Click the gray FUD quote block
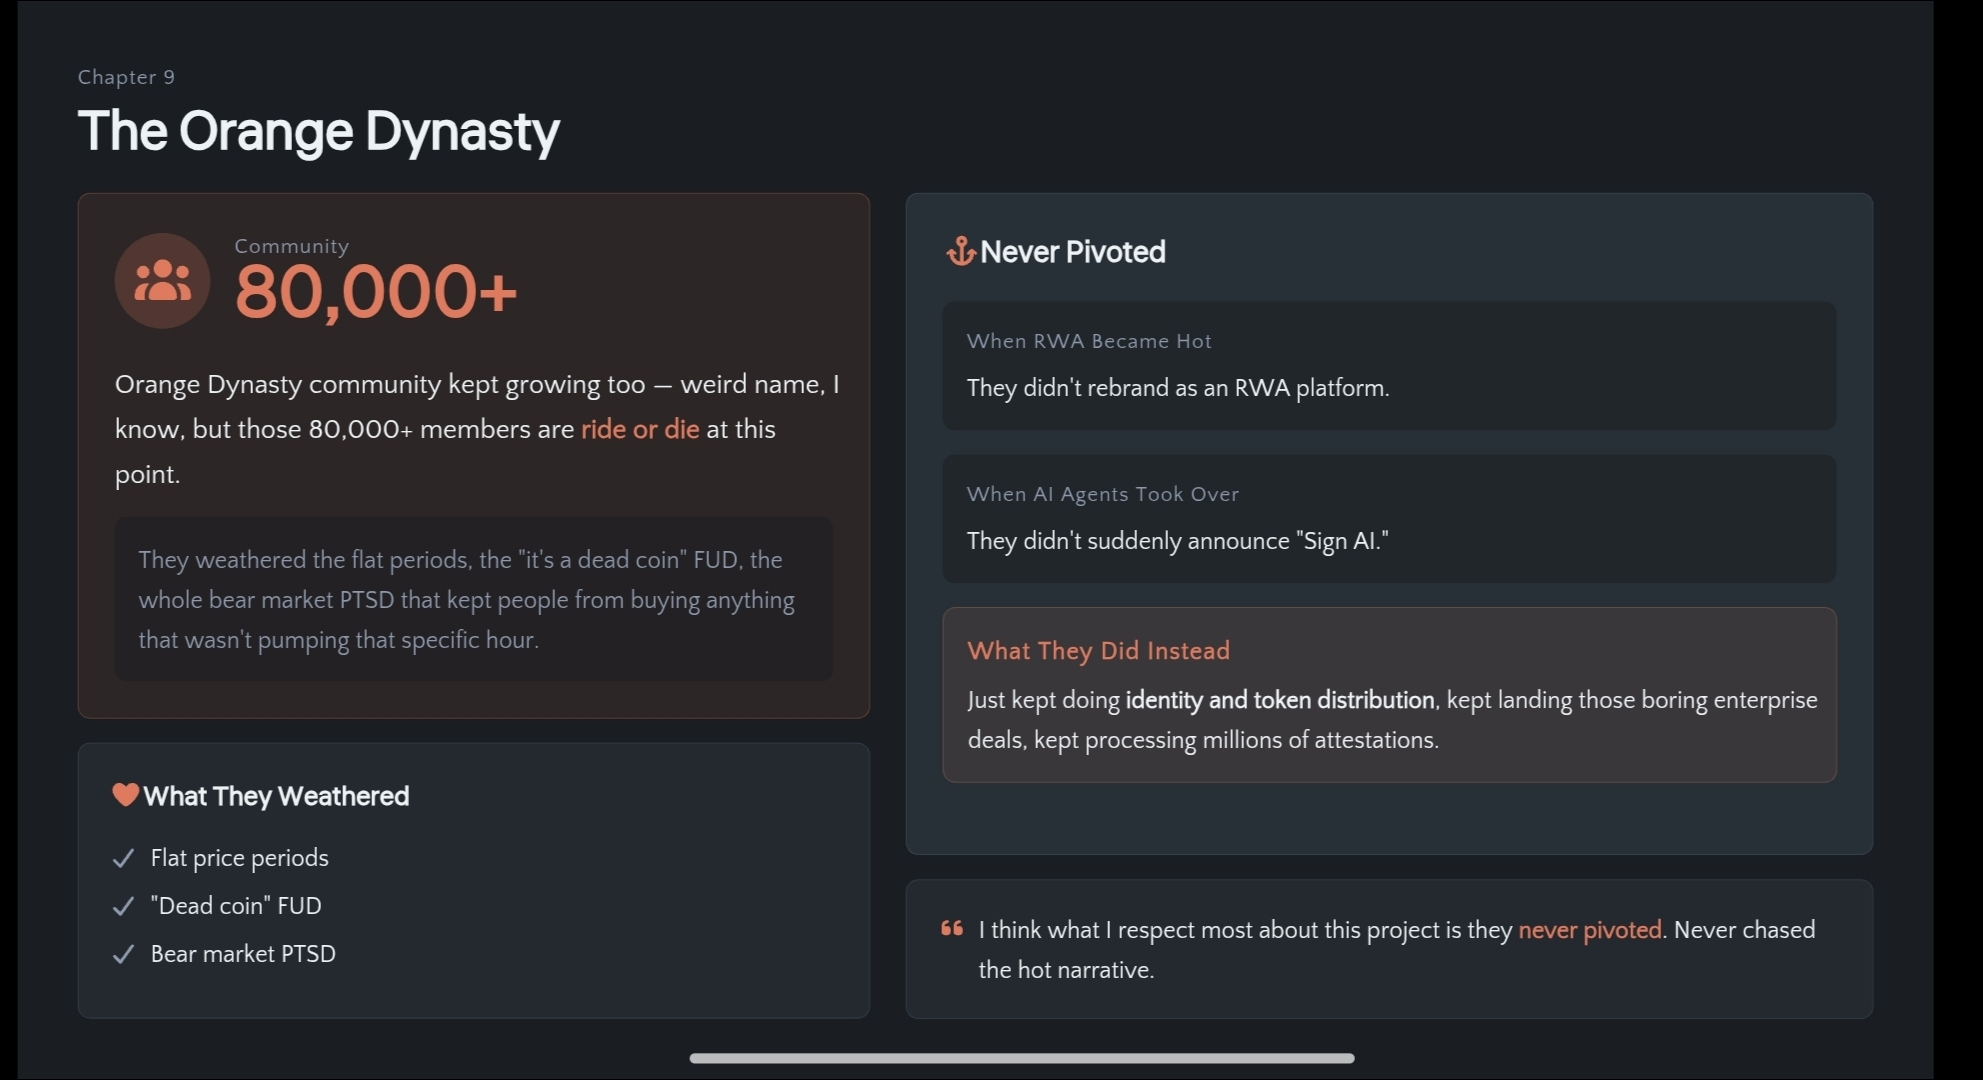Image resolution: width=1983 pixels, height=1080 pixels. [473, 599]
